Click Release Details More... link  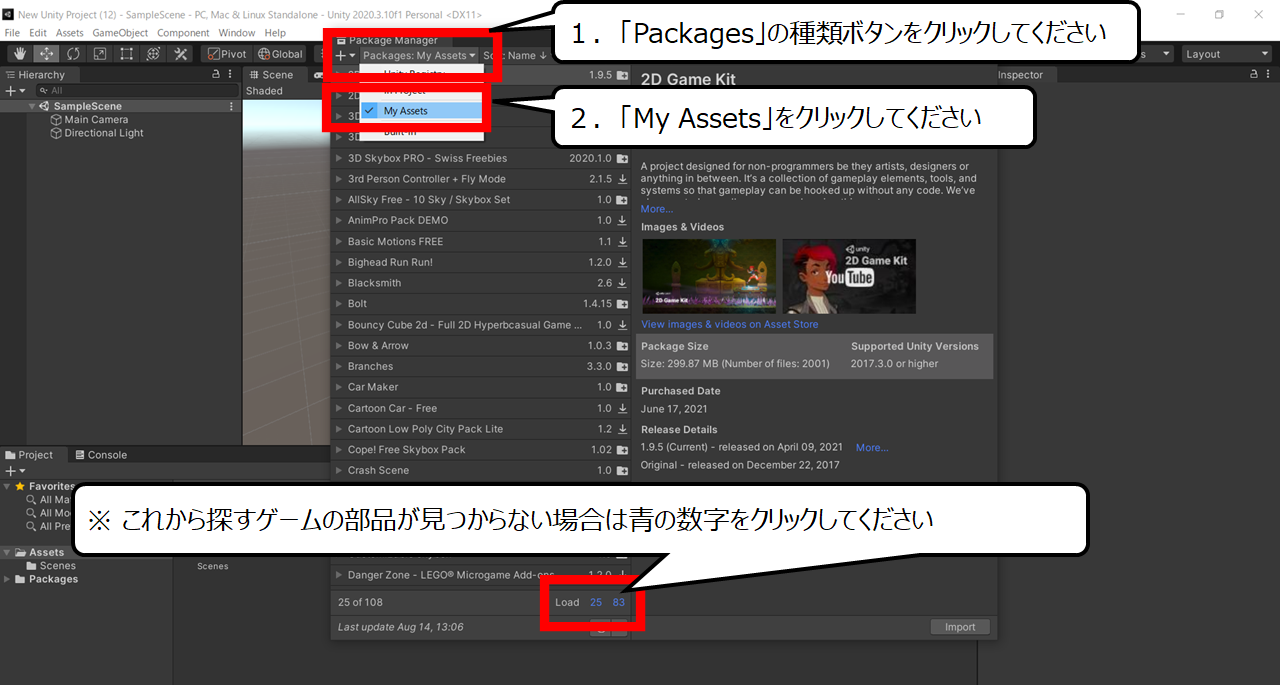872,447
